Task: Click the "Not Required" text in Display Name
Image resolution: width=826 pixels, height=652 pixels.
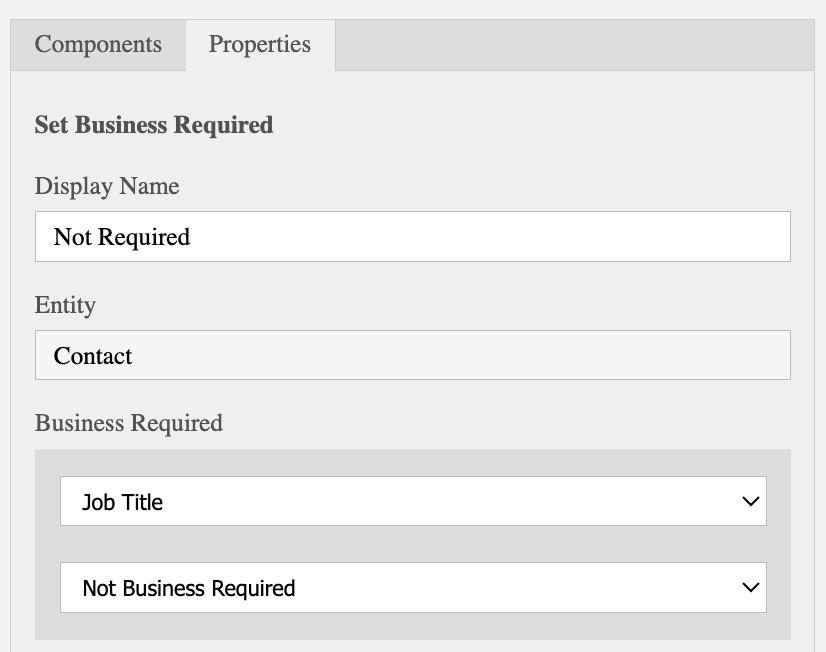Action: 122,237
